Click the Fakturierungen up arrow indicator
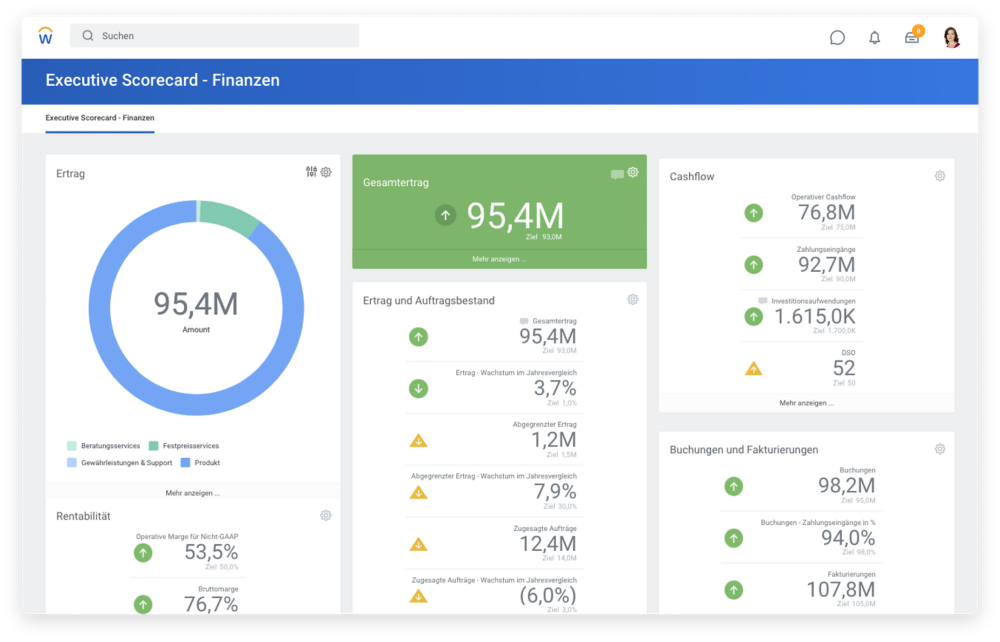The height and width of the screenshot is (642, 1000). 734,590
